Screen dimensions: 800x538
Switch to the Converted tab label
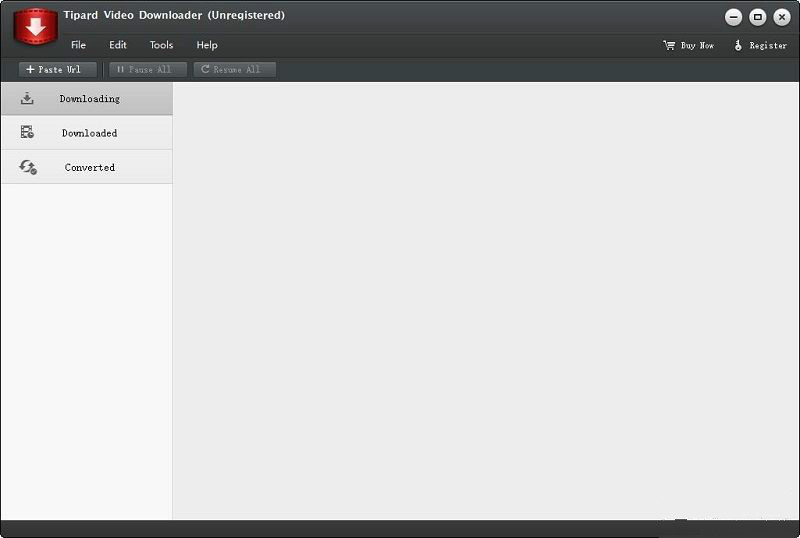tap(90, 167)
